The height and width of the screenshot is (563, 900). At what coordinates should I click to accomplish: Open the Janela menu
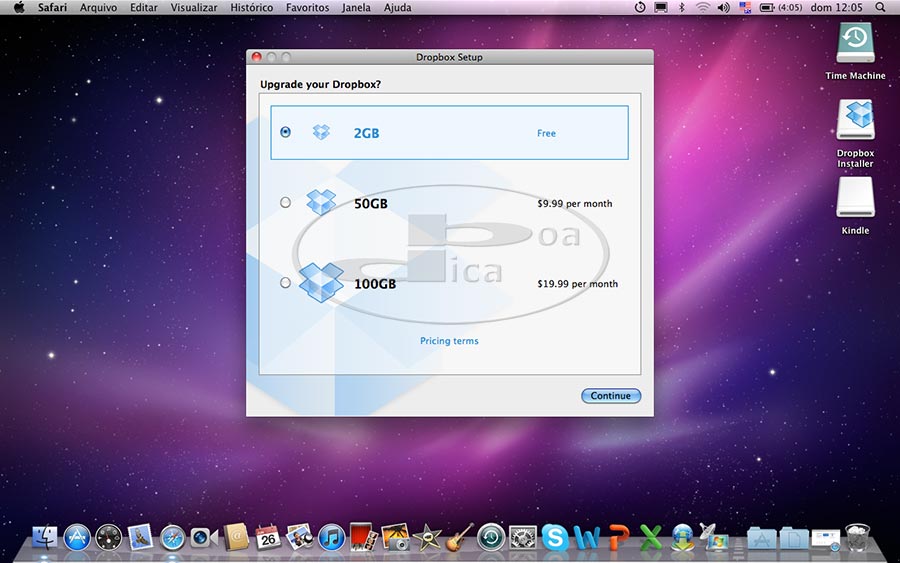(356, 7)
